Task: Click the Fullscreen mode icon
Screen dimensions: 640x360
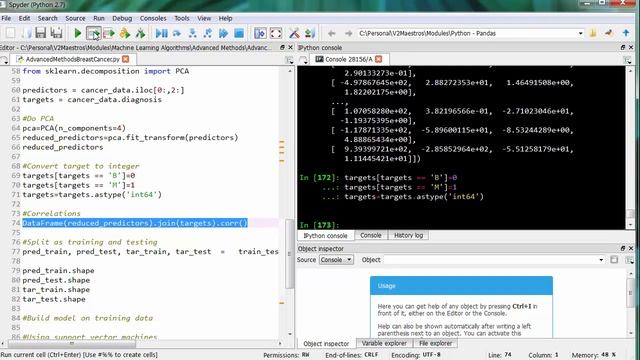Action: (x=276, y=33)
